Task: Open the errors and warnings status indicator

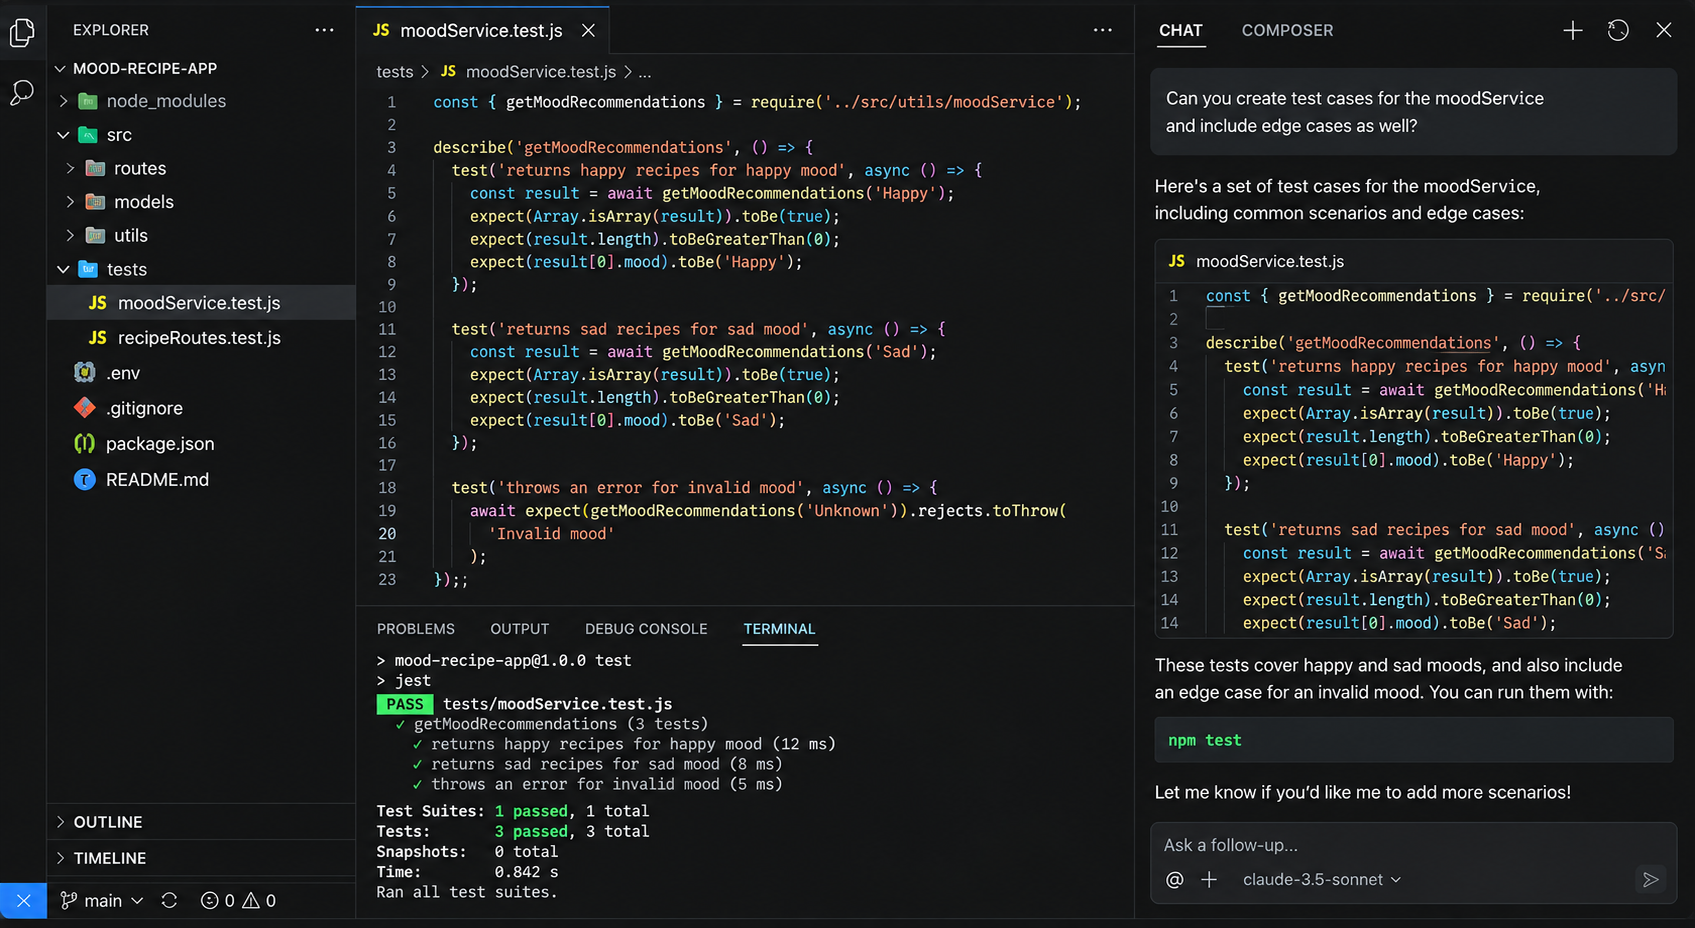Action: (x=238, y=901)
